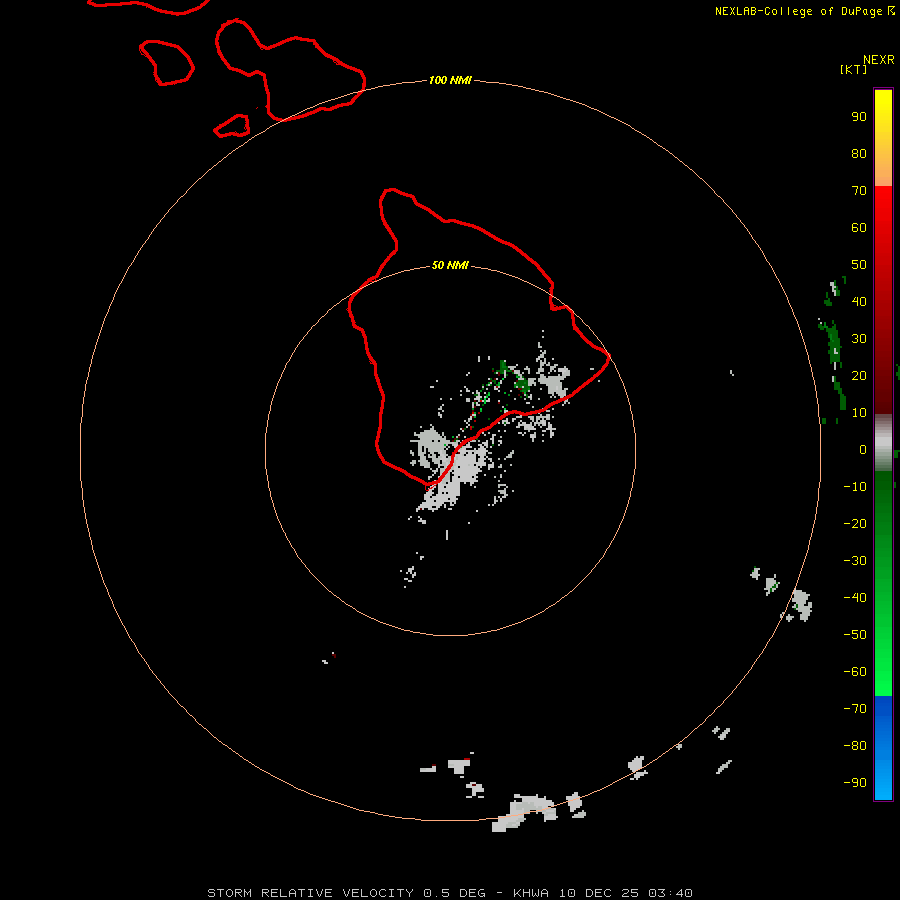The image size is (900, 900).
Task: Select the positive 40 knot scale label
Action: (859, 301)
